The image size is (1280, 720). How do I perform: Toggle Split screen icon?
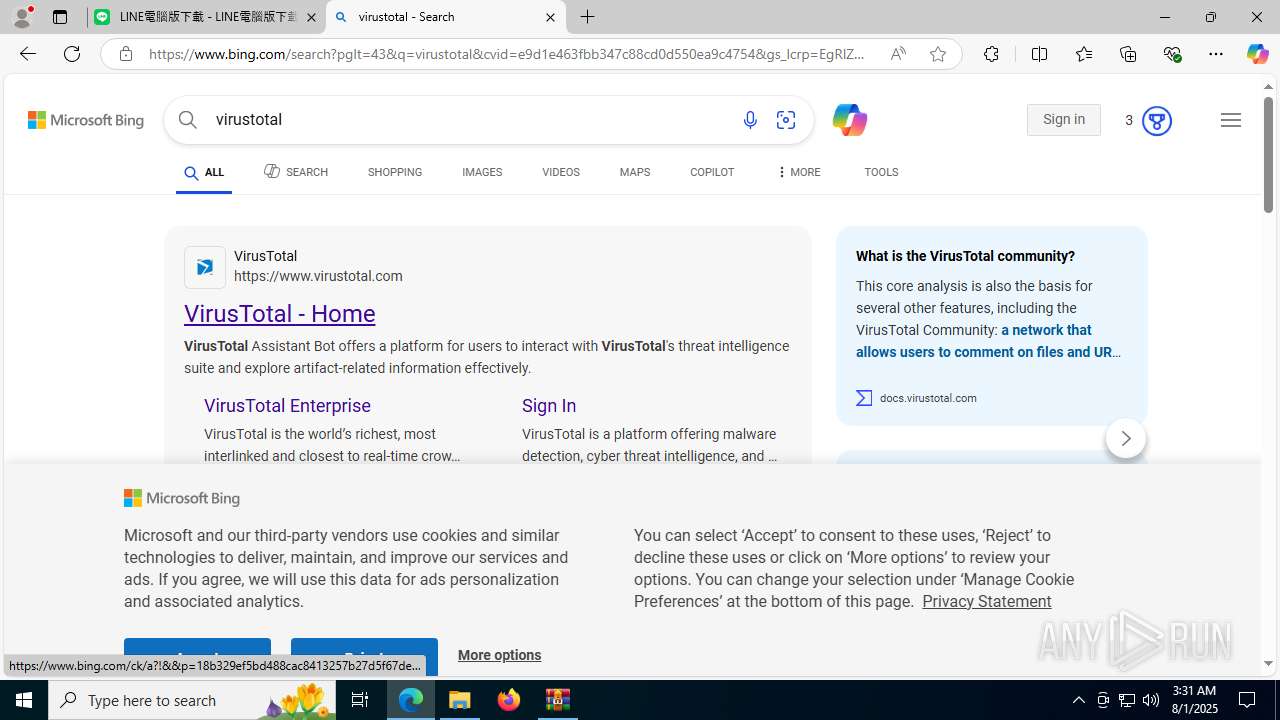coord(1039,54)
